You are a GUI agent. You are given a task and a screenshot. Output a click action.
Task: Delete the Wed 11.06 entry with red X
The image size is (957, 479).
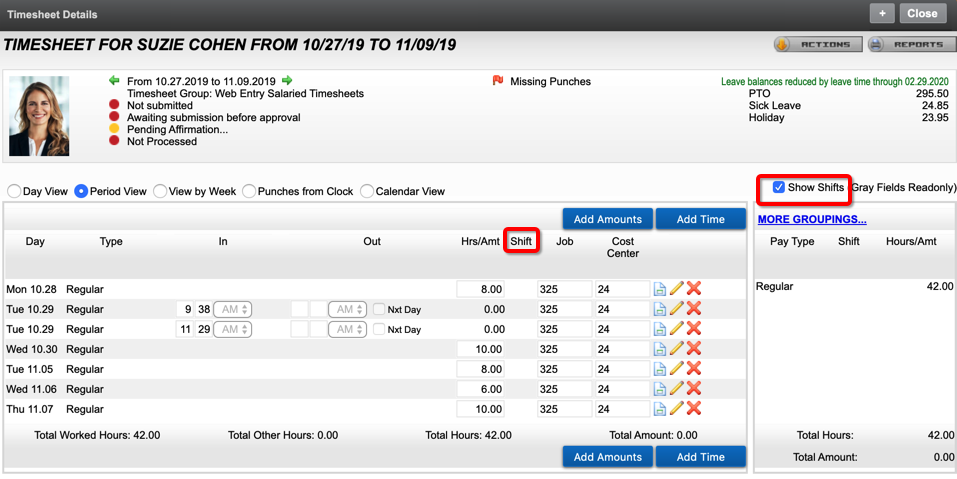694,389
